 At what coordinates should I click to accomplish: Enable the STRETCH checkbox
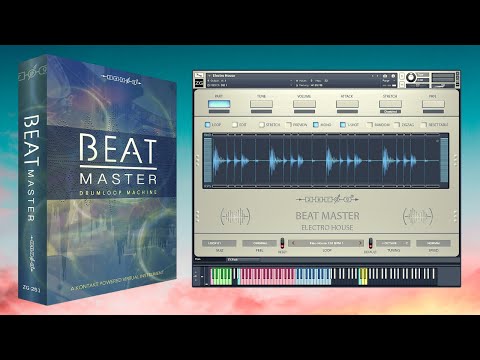(262, 125)
